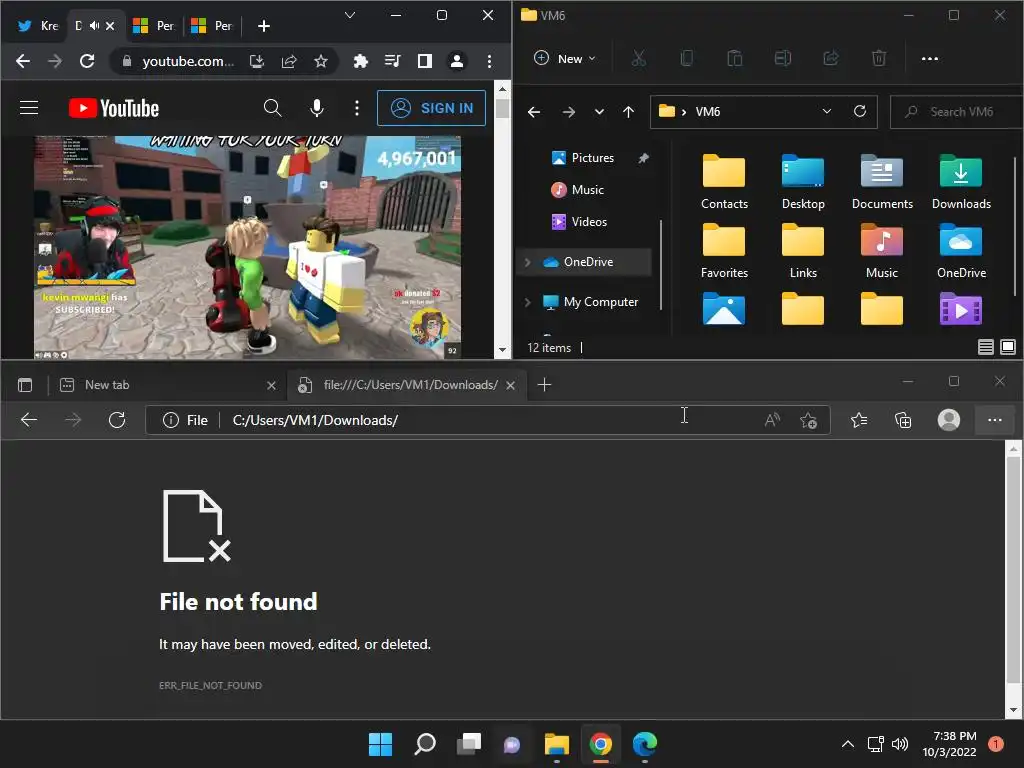Viewport: 1024px width, 768px height.
Task: Open Chrome media controls icon
Action: coord(392,61)
